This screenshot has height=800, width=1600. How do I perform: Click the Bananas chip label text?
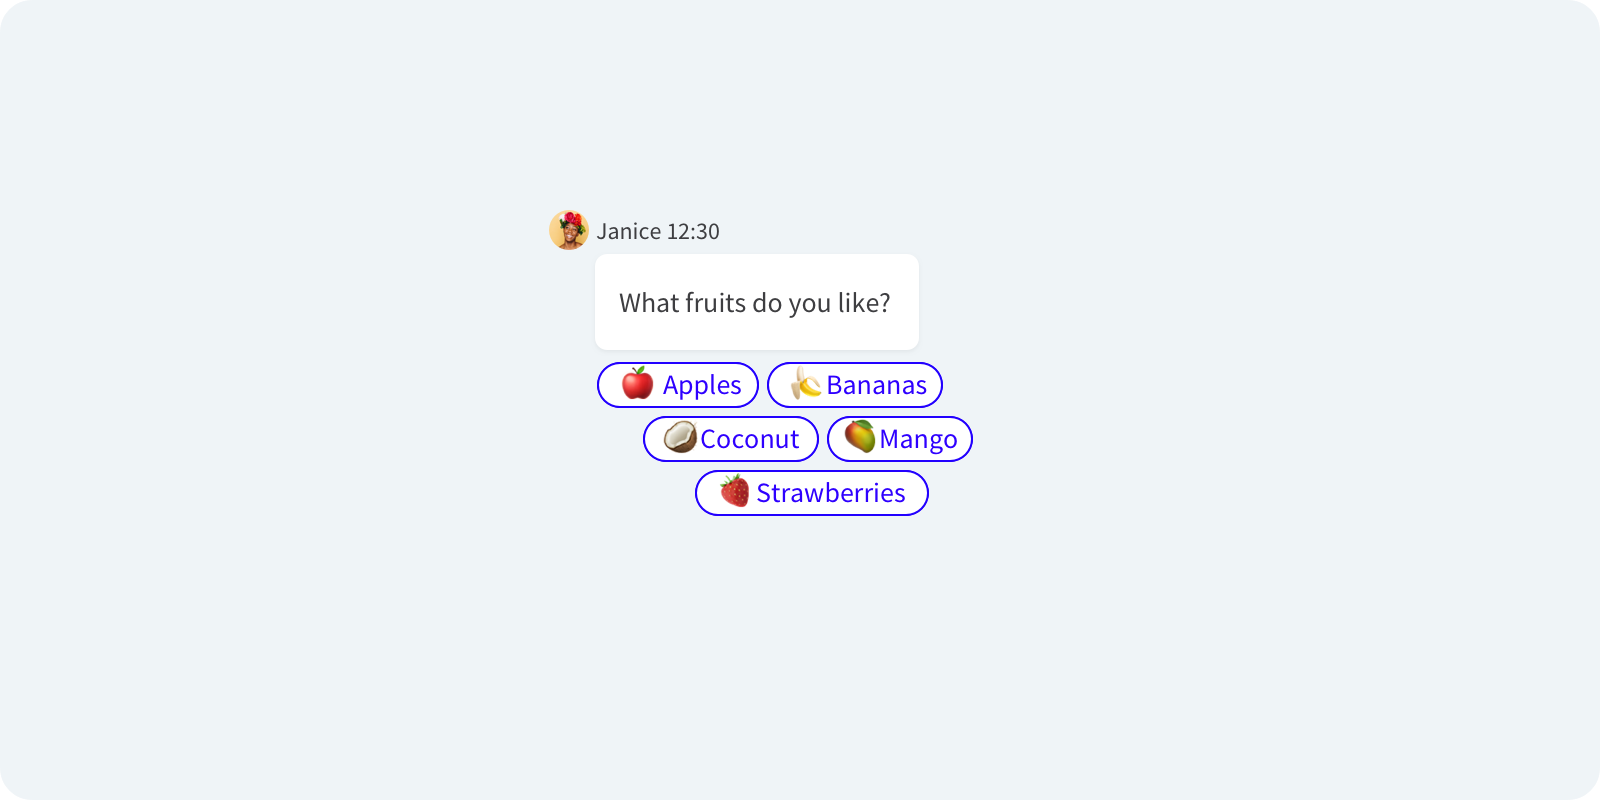point(875,384)
